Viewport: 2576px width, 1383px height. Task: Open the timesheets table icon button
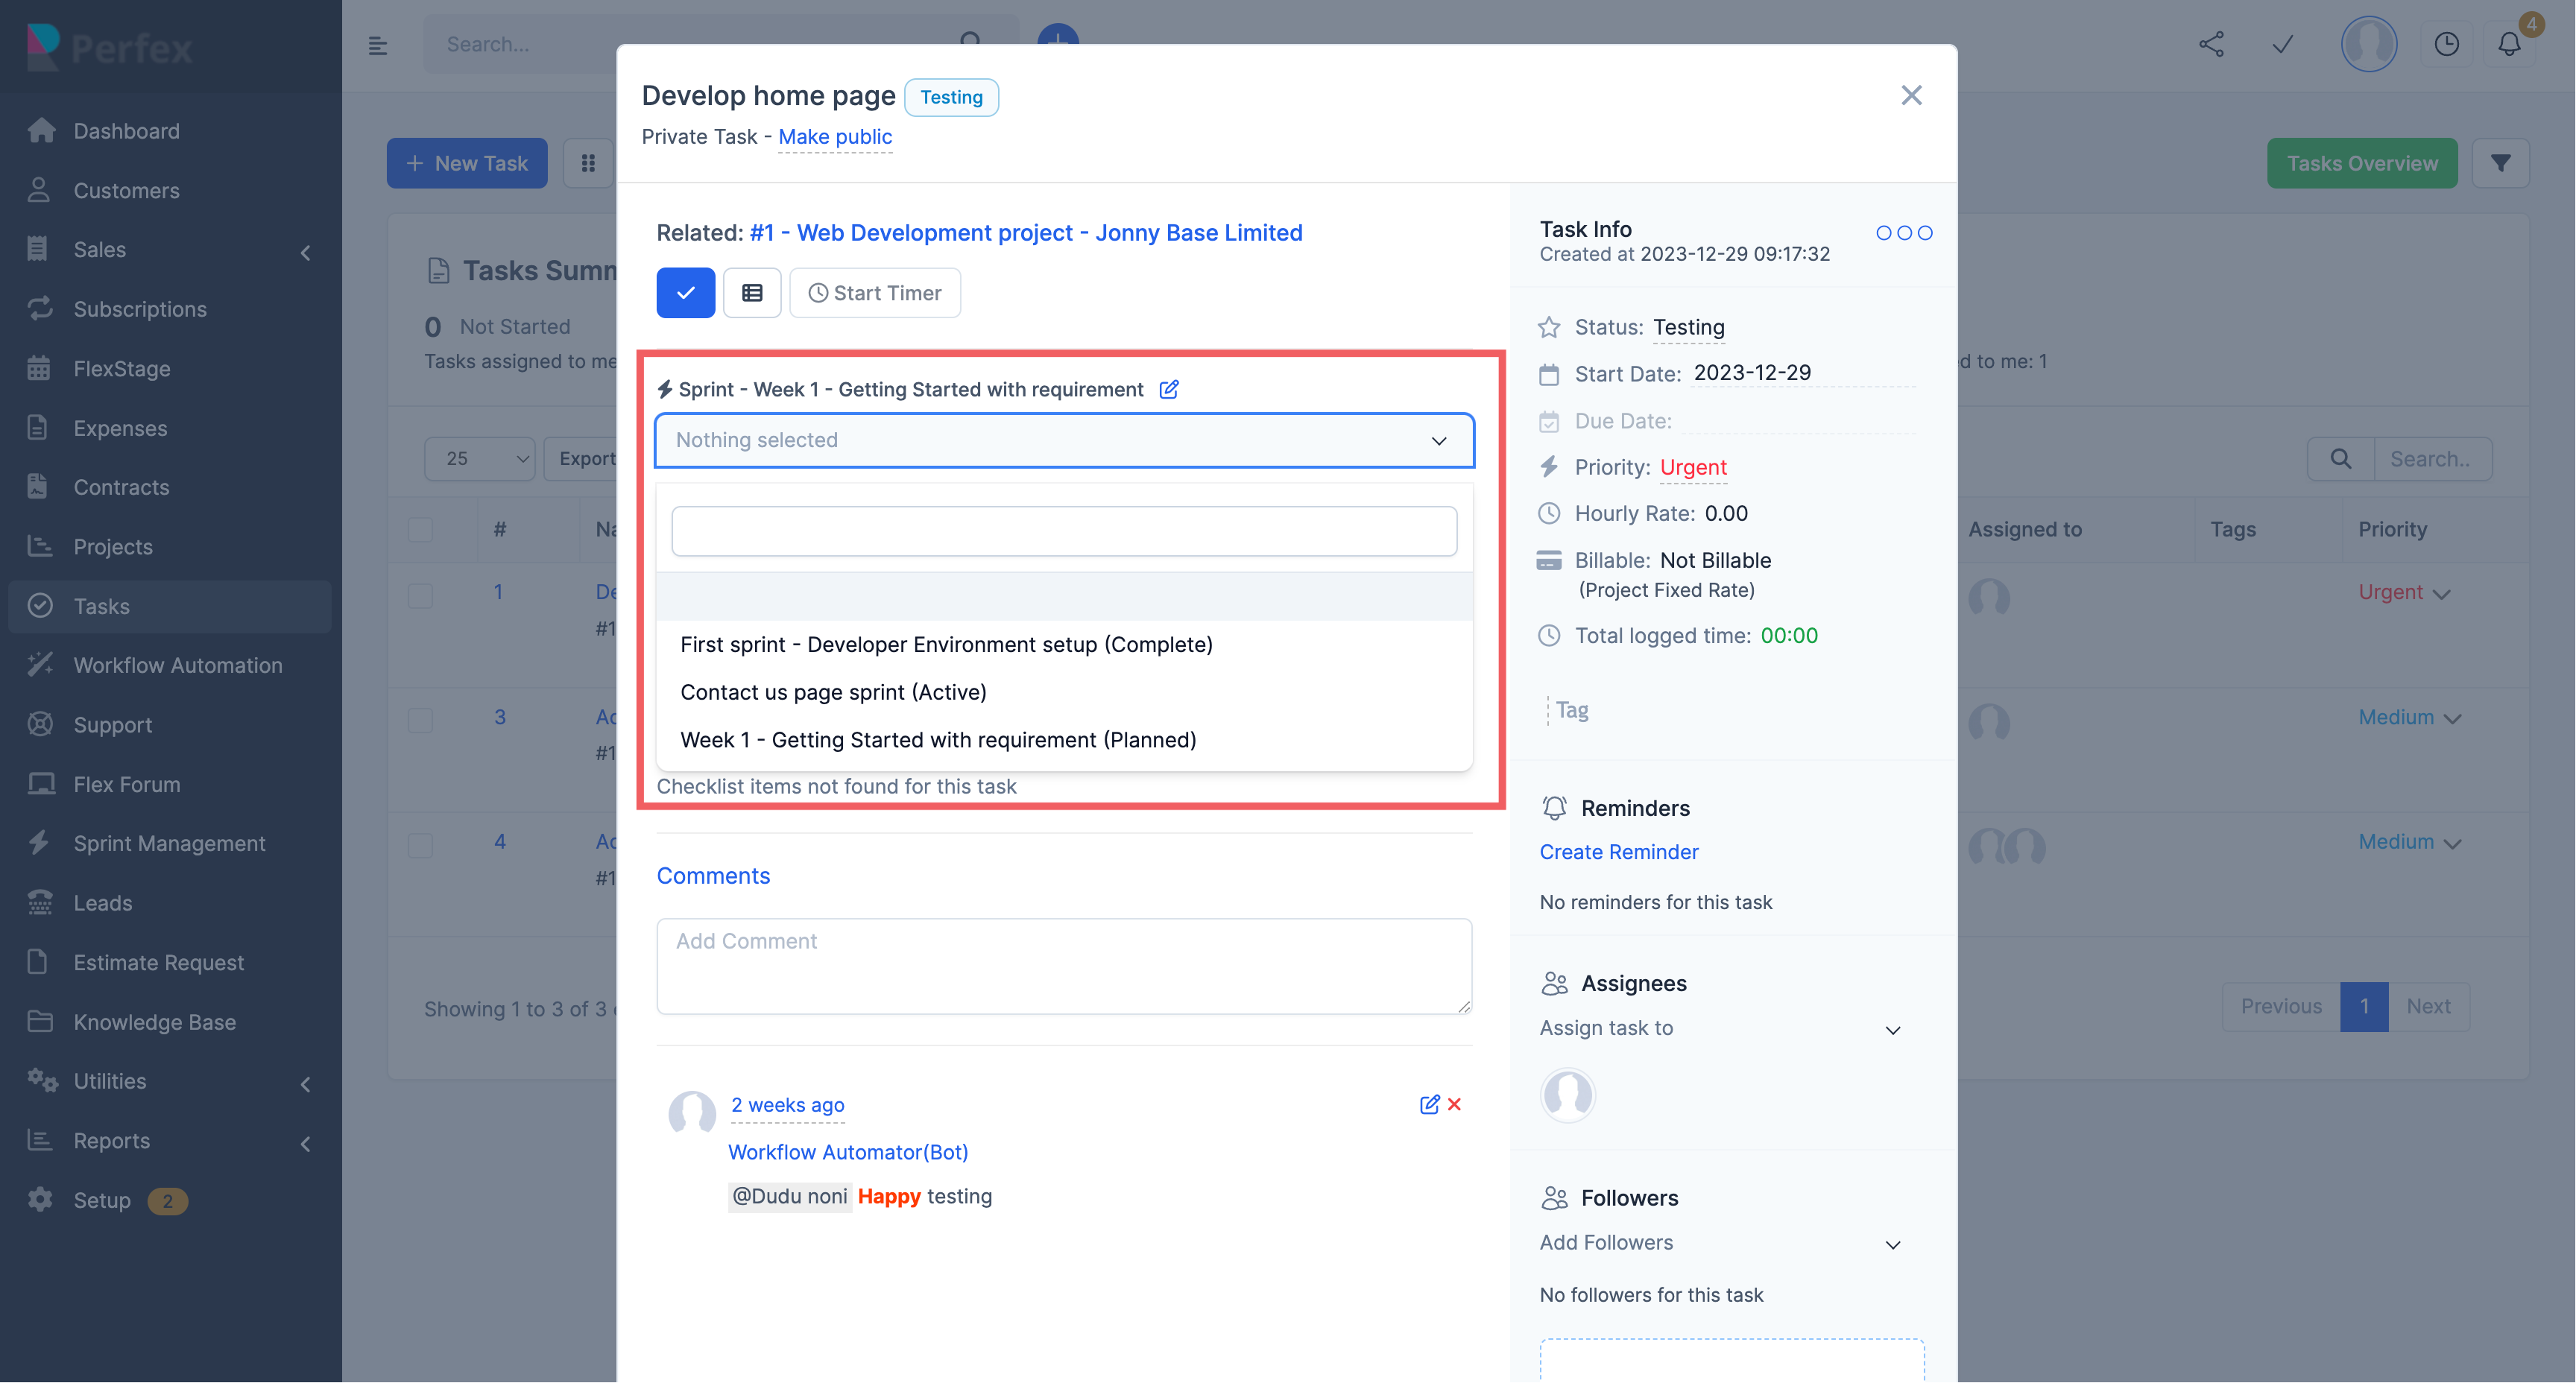point(752,293)
